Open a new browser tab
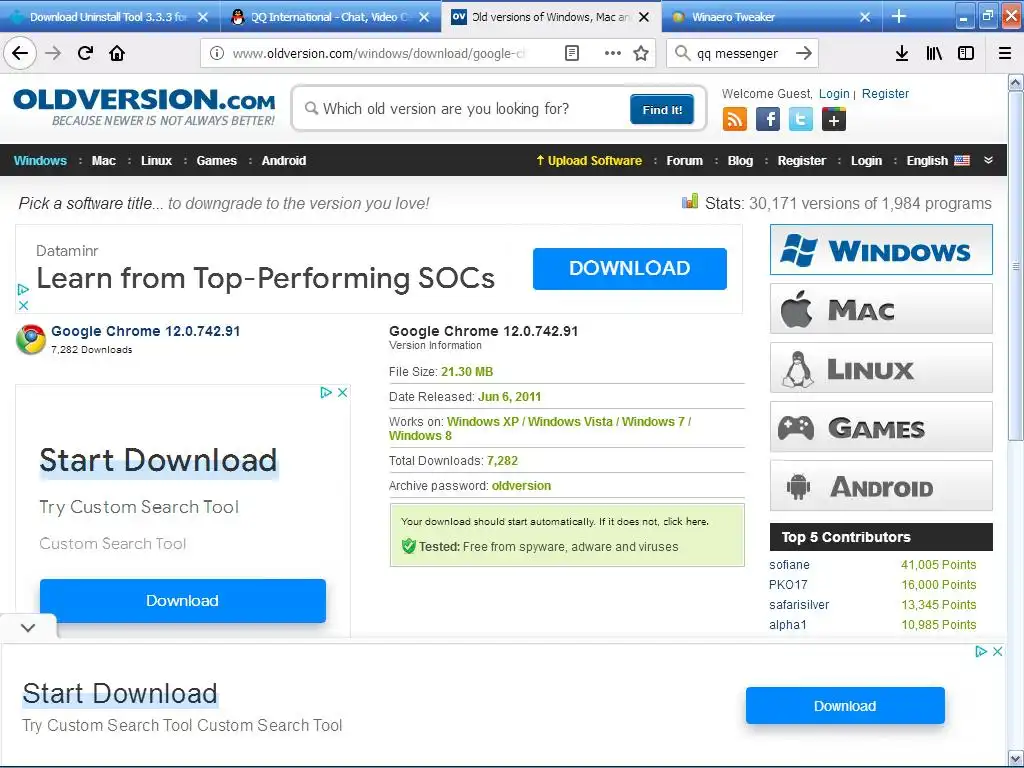This screenshot has width=1024, height=768. [899, 16]
